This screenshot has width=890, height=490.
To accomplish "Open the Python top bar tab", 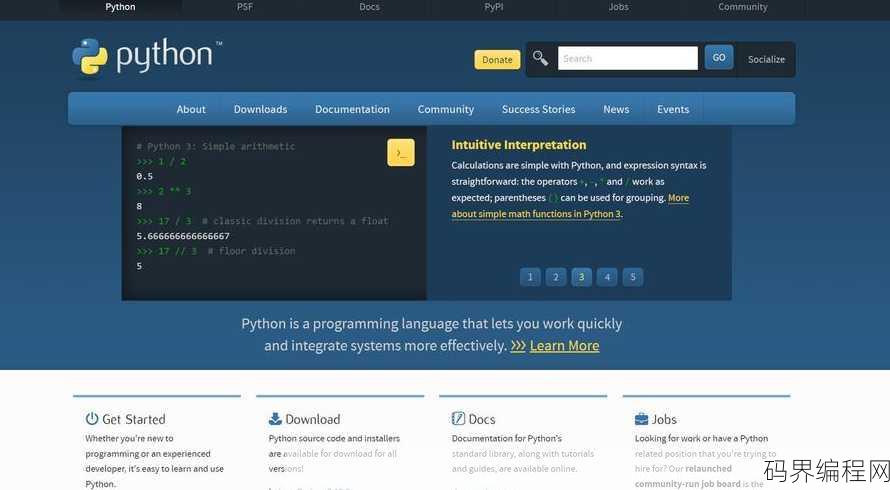I will (x=120, y=7).
